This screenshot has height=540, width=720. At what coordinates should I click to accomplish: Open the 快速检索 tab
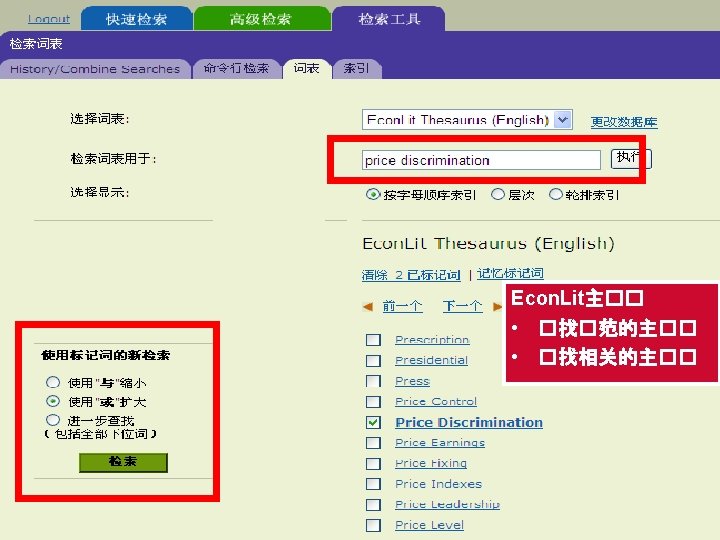[136, 19]
